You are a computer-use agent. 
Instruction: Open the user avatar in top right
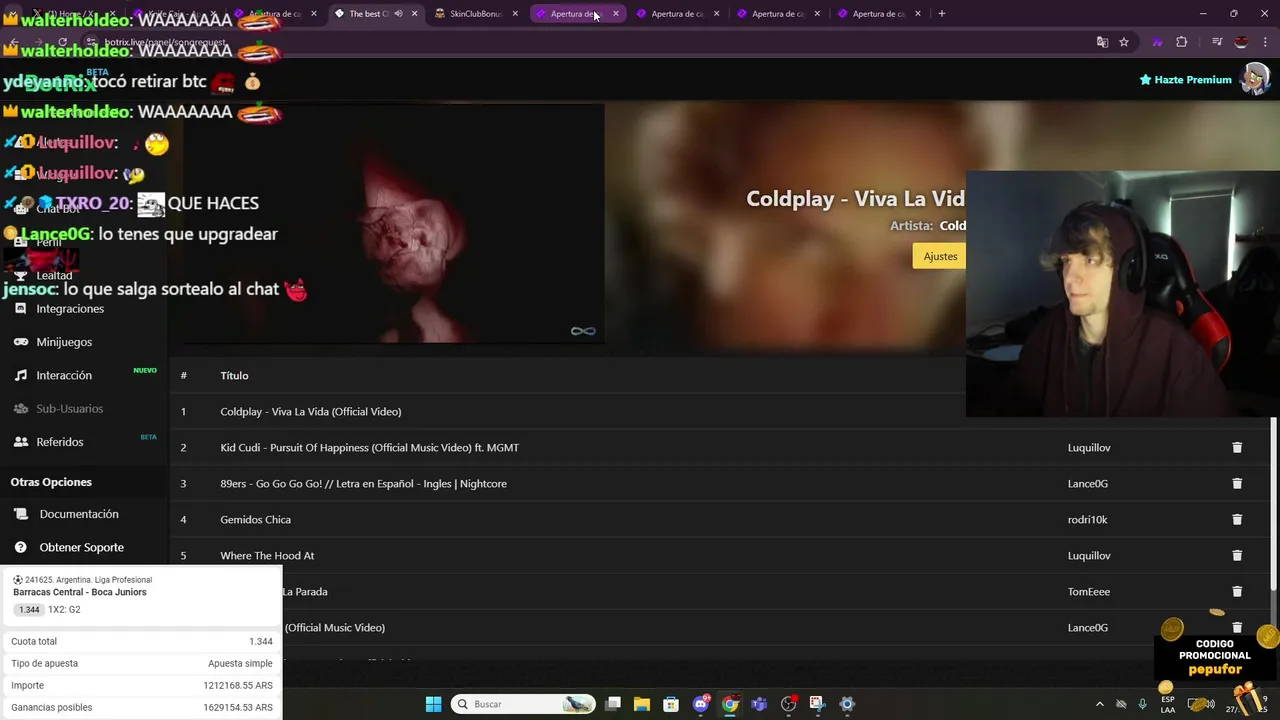1254,79
